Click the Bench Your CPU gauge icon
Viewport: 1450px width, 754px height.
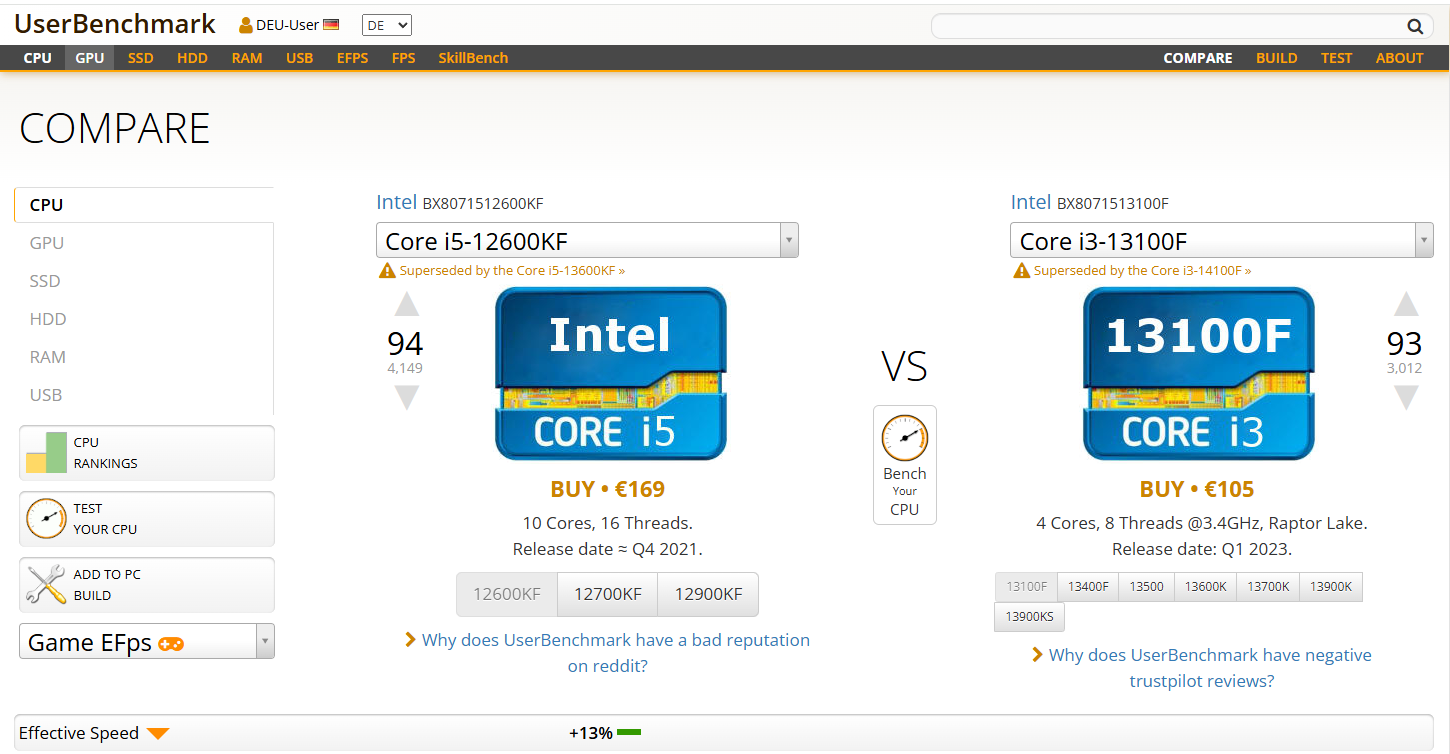coord(905,438)
